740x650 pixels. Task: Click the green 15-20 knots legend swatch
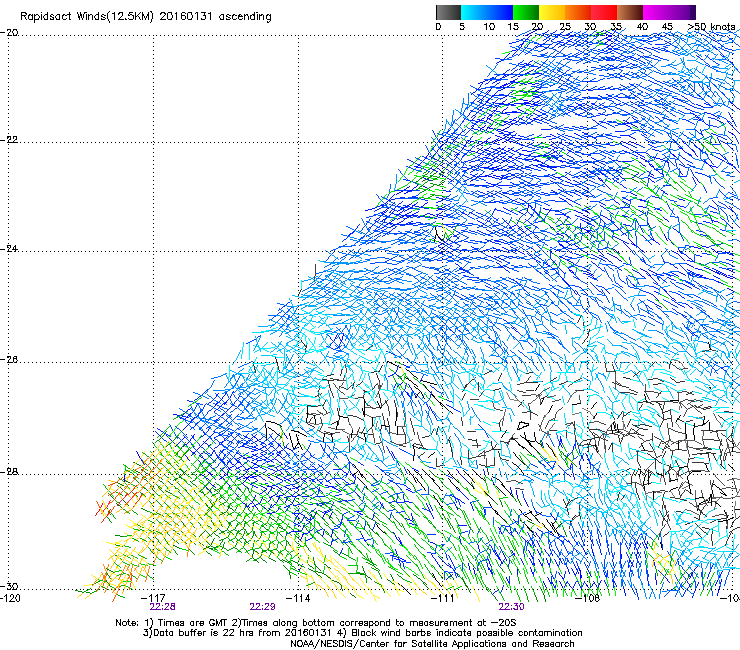point(526,12)
